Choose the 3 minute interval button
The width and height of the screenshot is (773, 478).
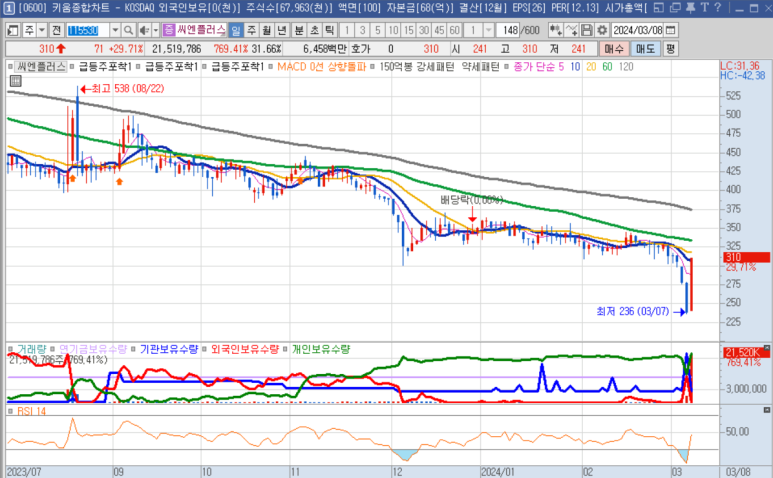pyautogui.click(x=362, y=30)
